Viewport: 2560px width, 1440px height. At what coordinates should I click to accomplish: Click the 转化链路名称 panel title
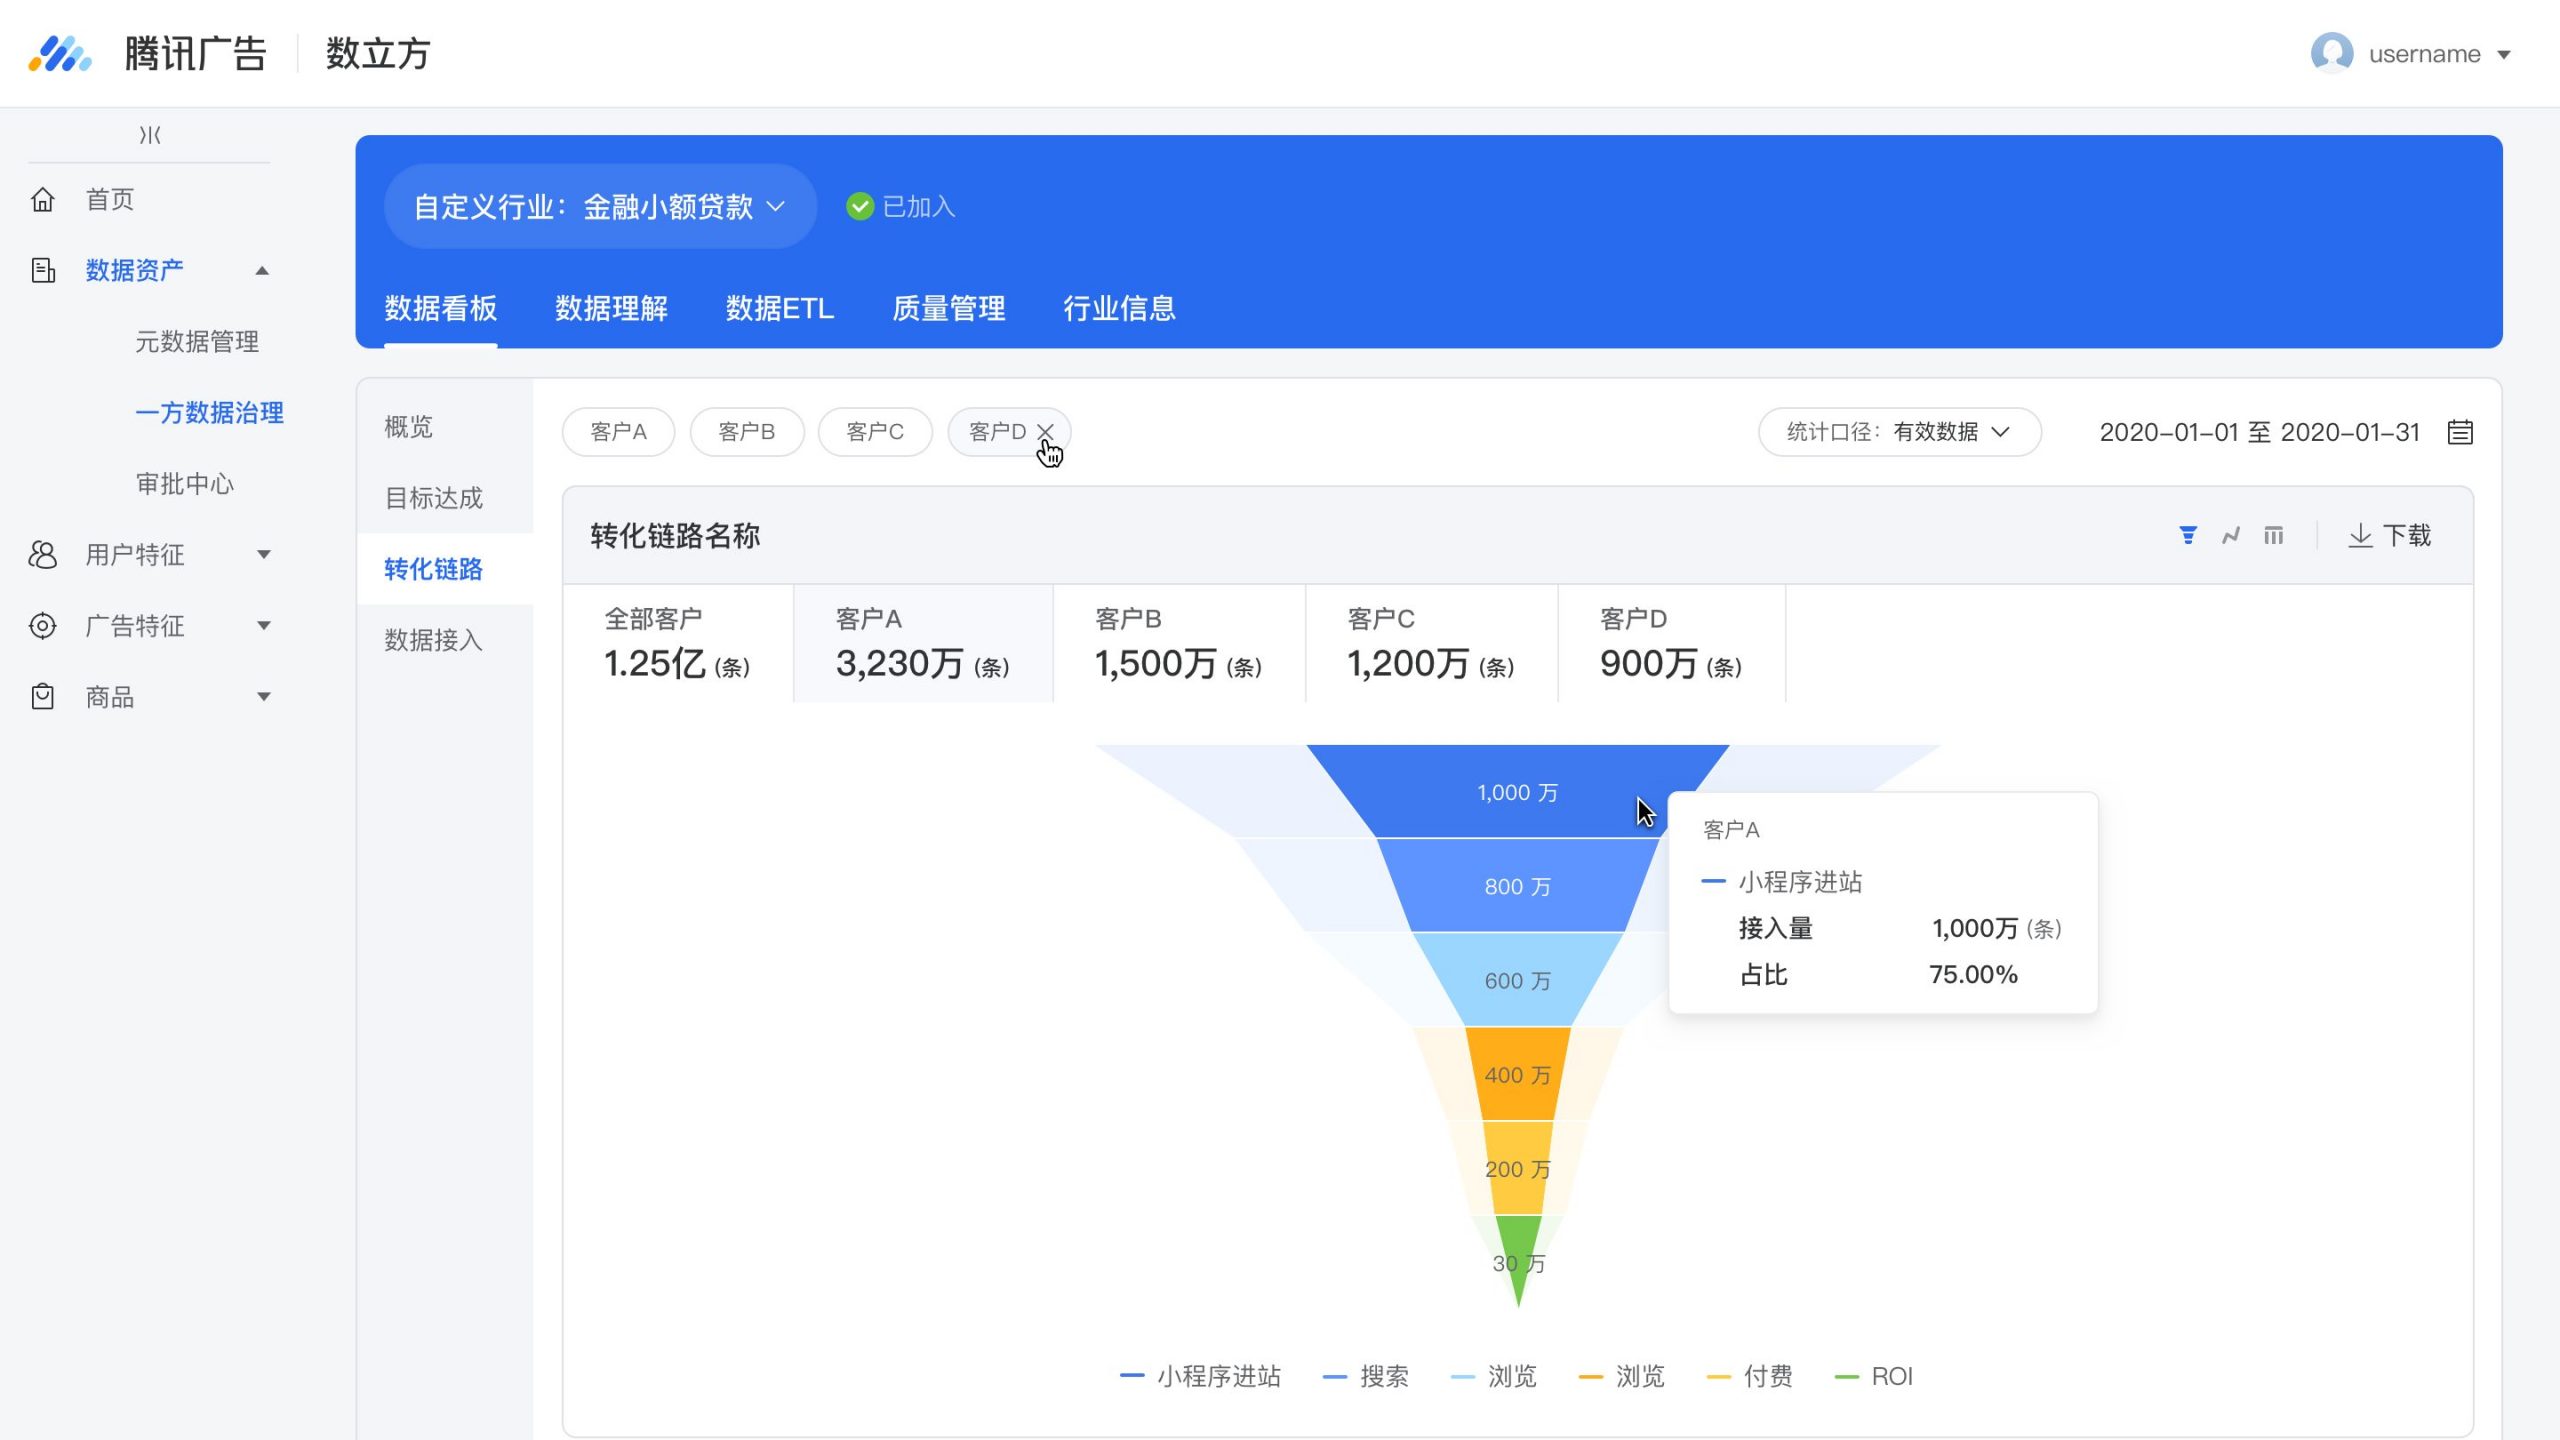pos(675,536)
